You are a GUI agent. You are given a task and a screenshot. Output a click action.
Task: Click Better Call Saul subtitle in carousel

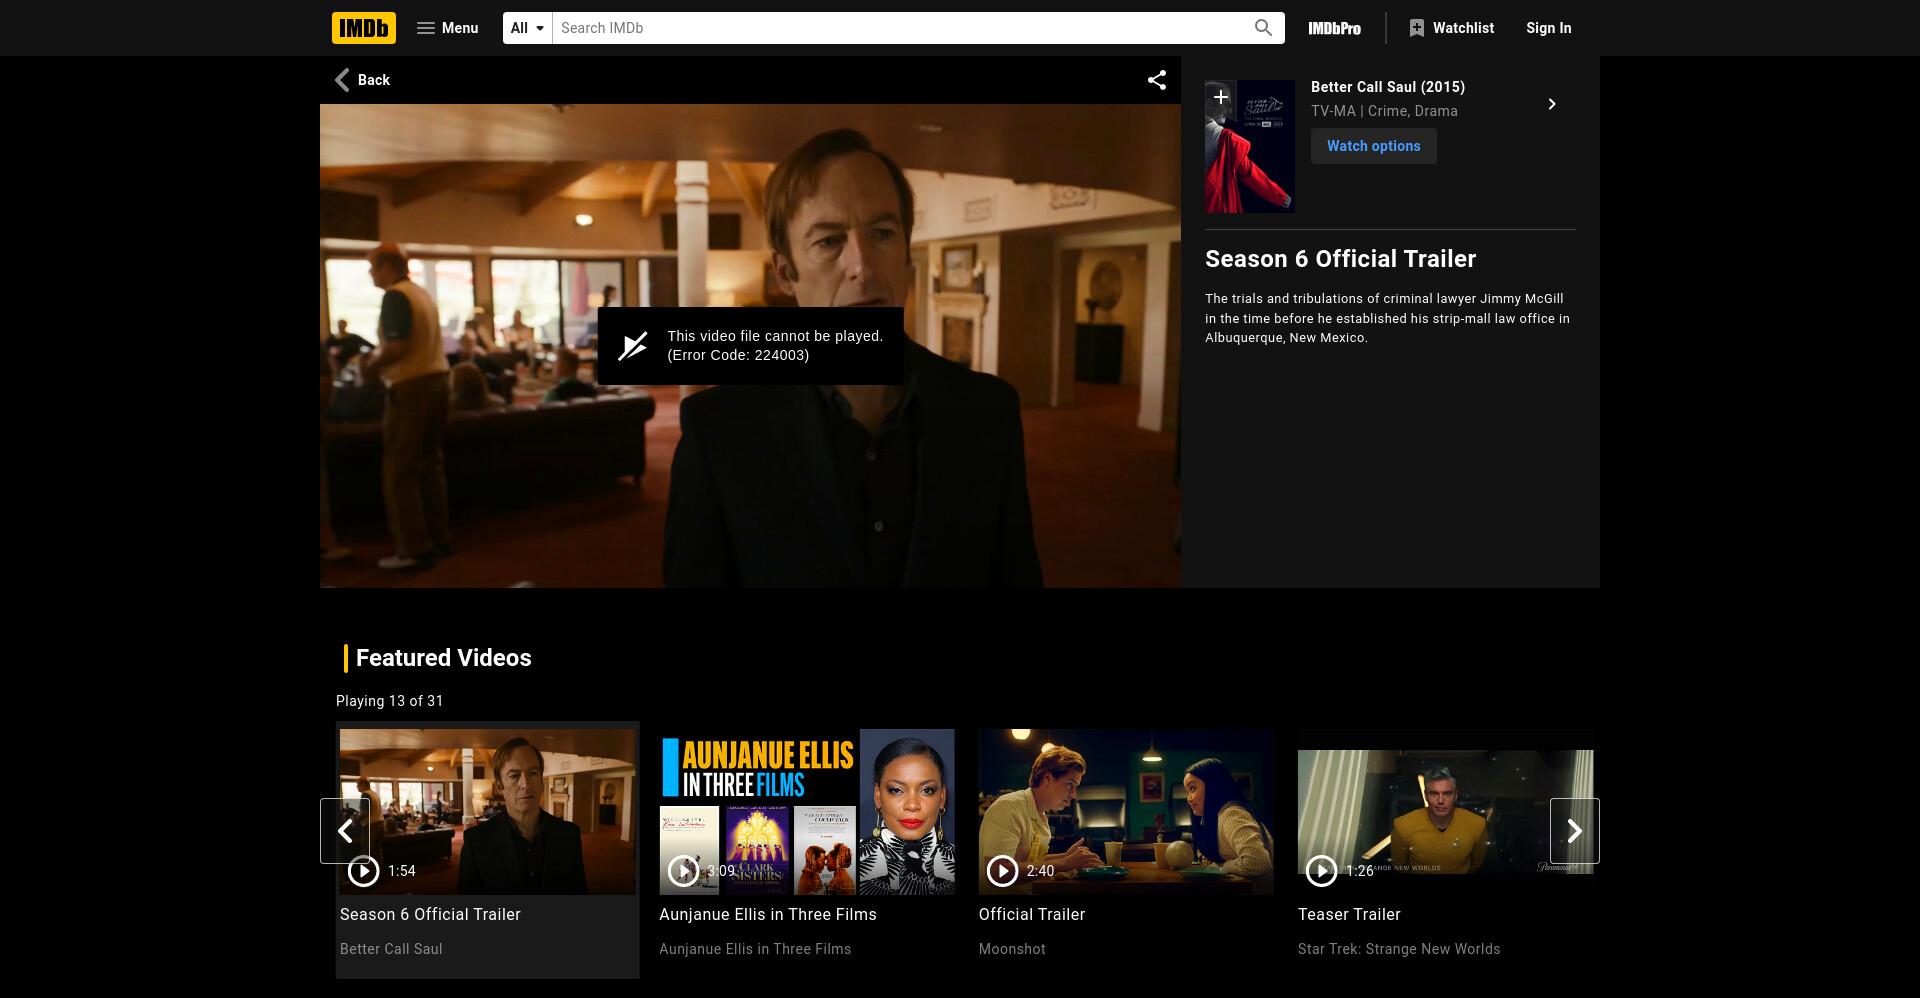pos(391,949)
